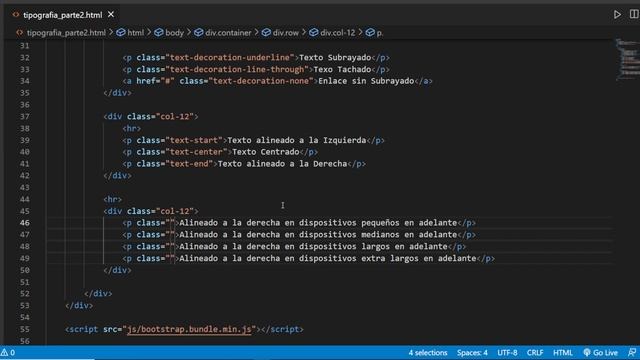
Task: Open the div.row breadcrumb
Action: coord(286,33)
